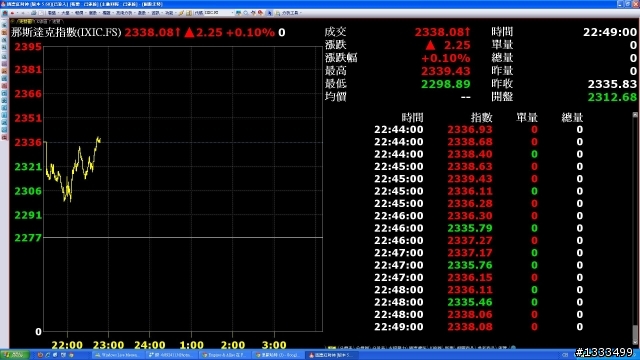The height and width of the screenshot is (360, 640).
Task: Click the highlighted cursor tool icon in the toolbar
Action: point(269,13)
